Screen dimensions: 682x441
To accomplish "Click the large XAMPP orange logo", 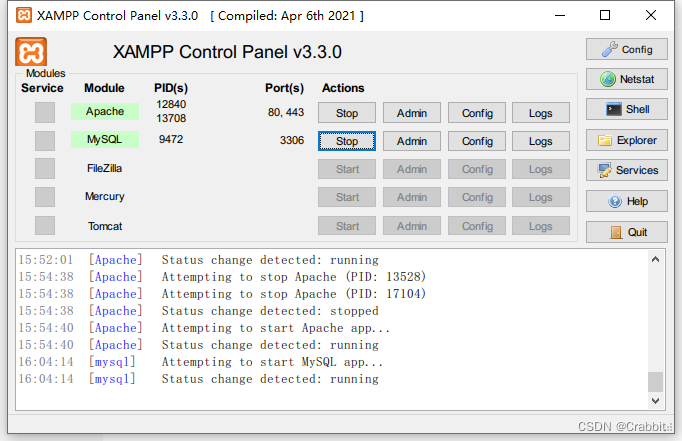I will tap(31, 52).
